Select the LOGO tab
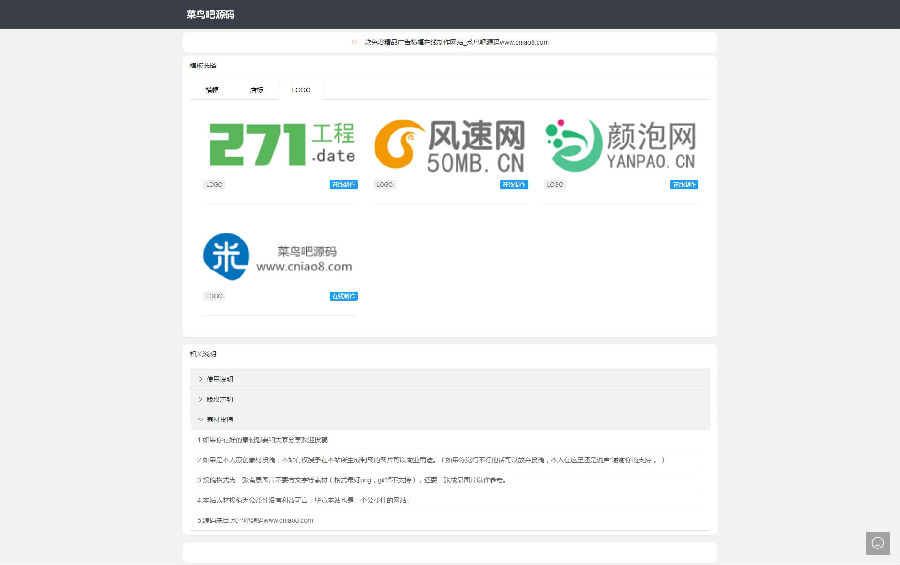 tap(301, 90)
